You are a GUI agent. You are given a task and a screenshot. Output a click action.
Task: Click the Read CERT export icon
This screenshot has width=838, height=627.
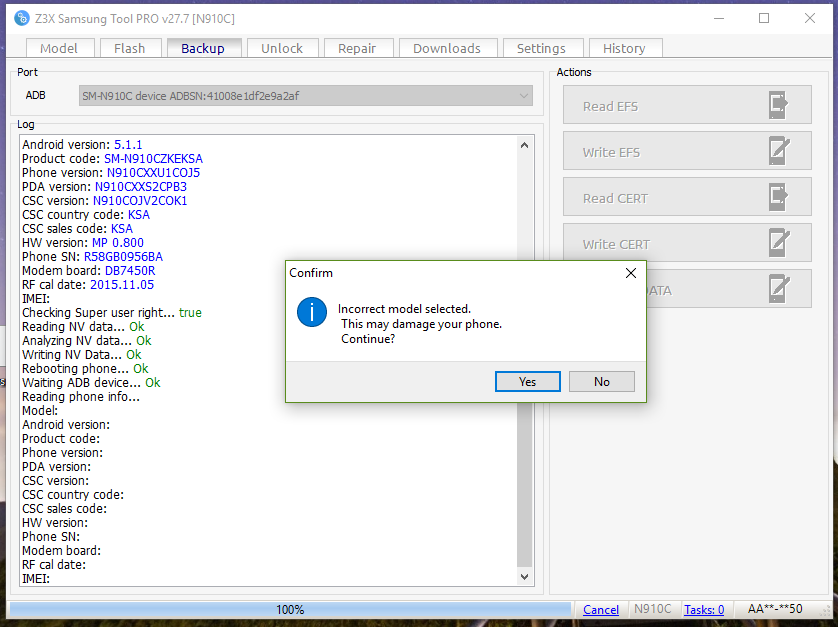[778, 197]
